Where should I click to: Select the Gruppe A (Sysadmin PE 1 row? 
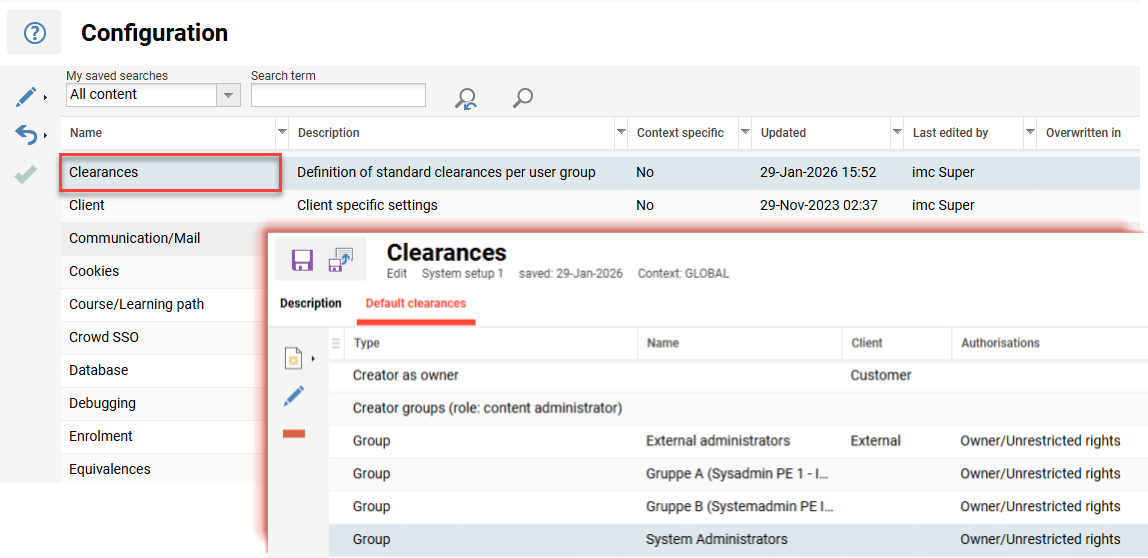pos(736,474)
